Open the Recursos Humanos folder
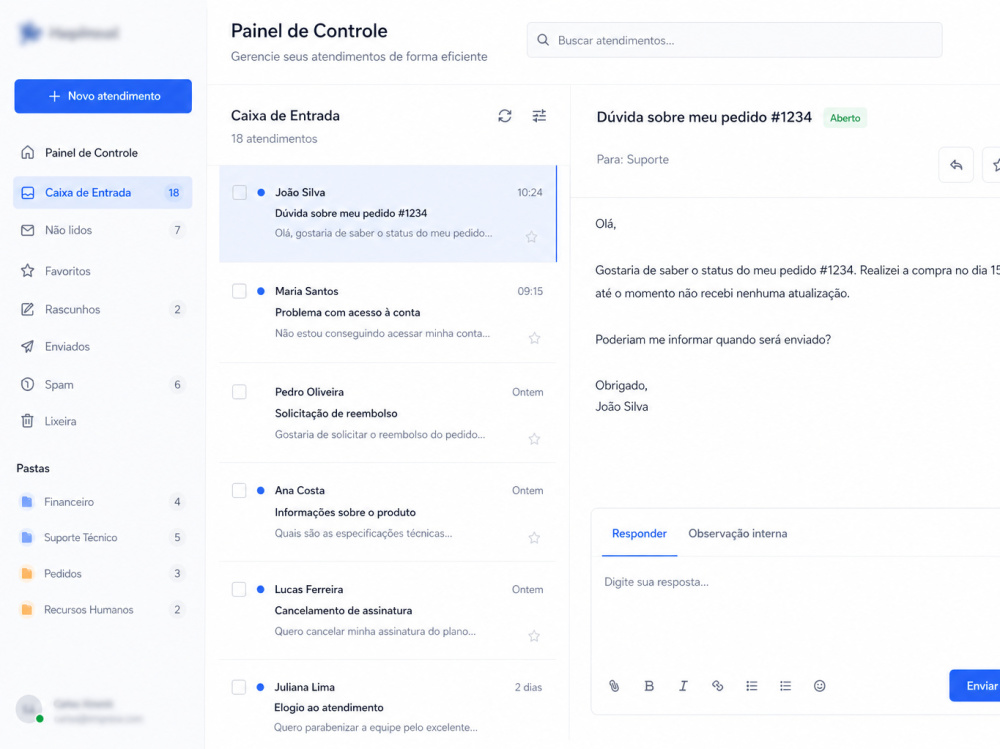This screenshot has height=749, width=1000. pos(103,610)
